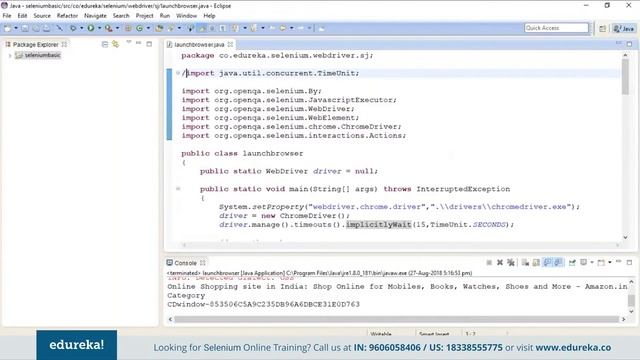Switch to the Java perspective button
Screen dimensions: 640x360
[624, 28]
